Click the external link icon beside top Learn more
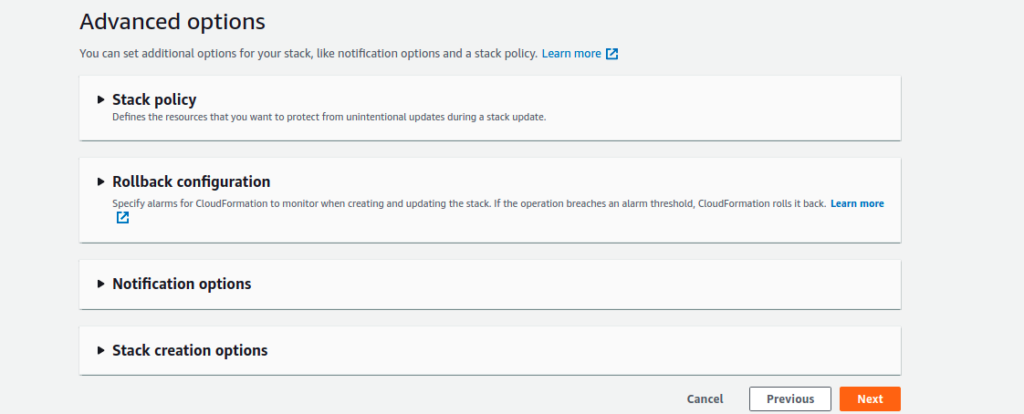The width and height of the screenshot is (1024, 414). pyautogui.click(x=612, y=54)
